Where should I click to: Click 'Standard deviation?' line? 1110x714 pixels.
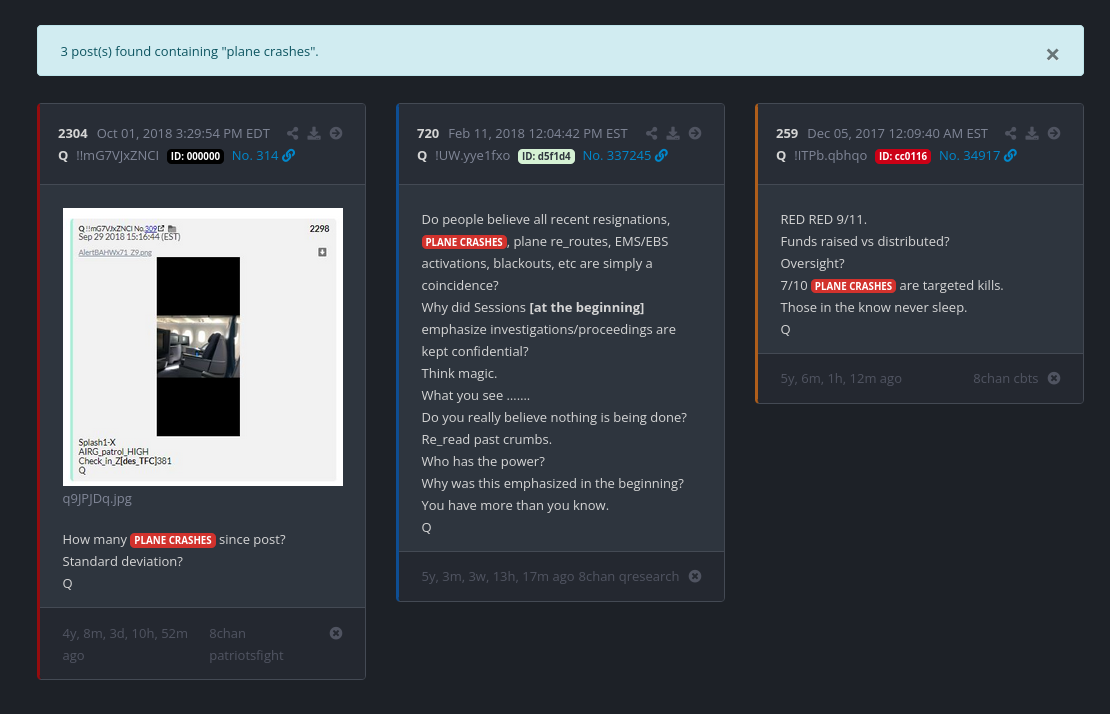coord(122,561)
